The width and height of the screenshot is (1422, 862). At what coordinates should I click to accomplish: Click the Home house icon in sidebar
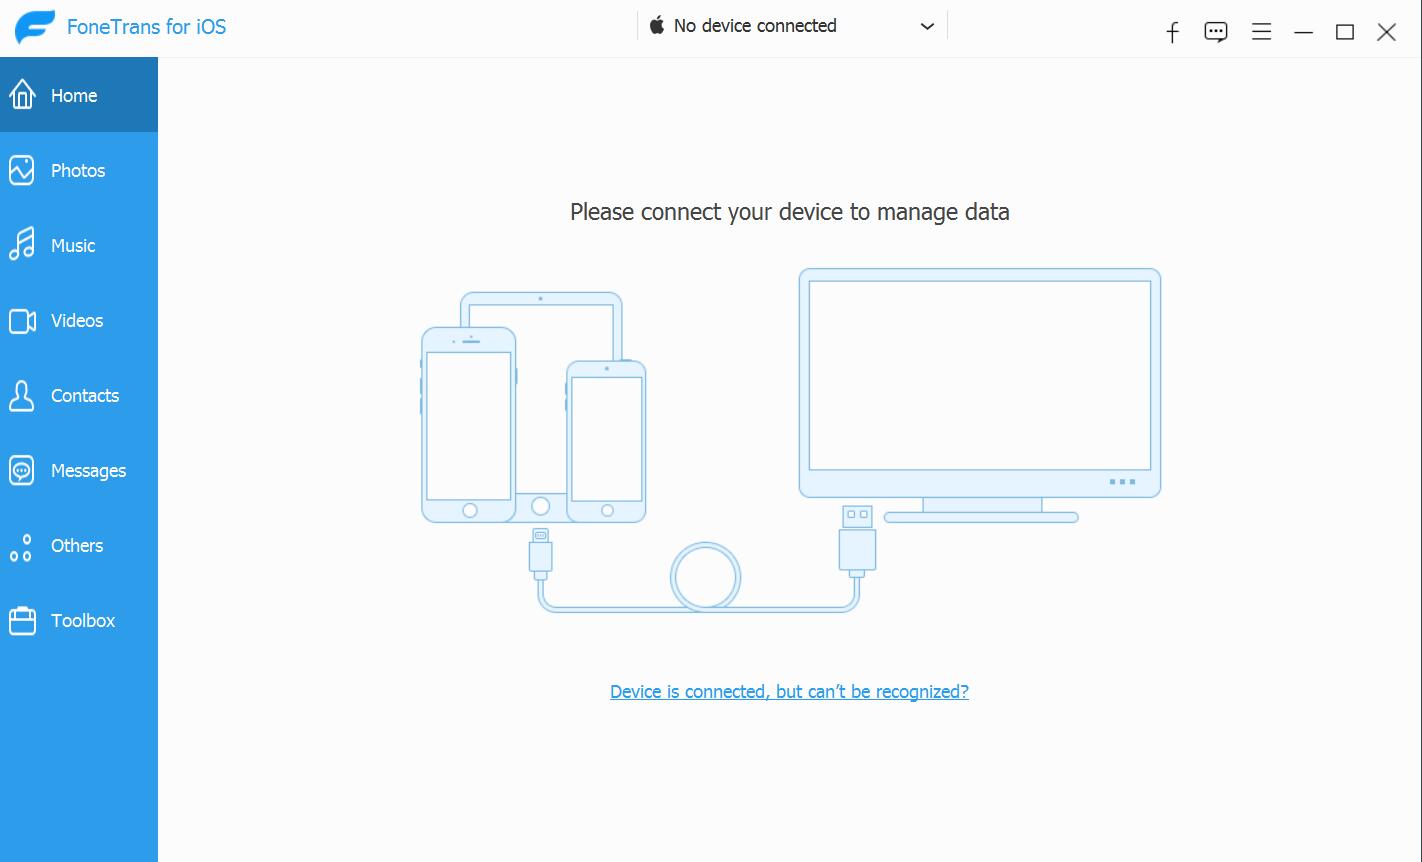point(22,95)
